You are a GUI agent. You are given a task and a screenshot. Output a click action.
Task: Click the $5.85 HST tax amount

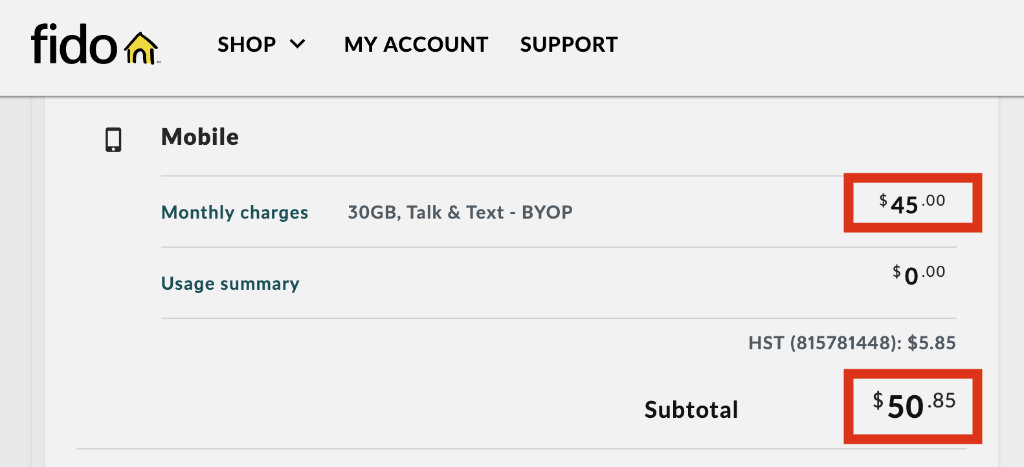[x=932, y=343]
